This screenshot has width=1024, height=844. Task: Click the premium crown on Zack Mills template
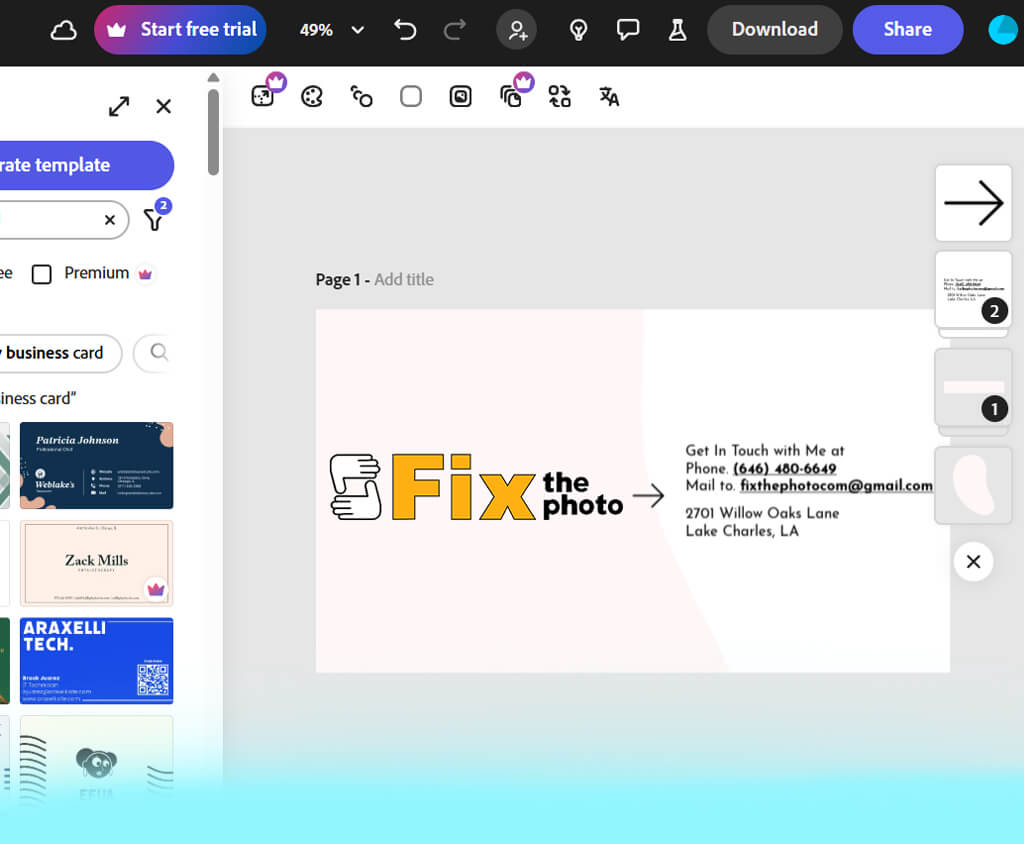155,589
